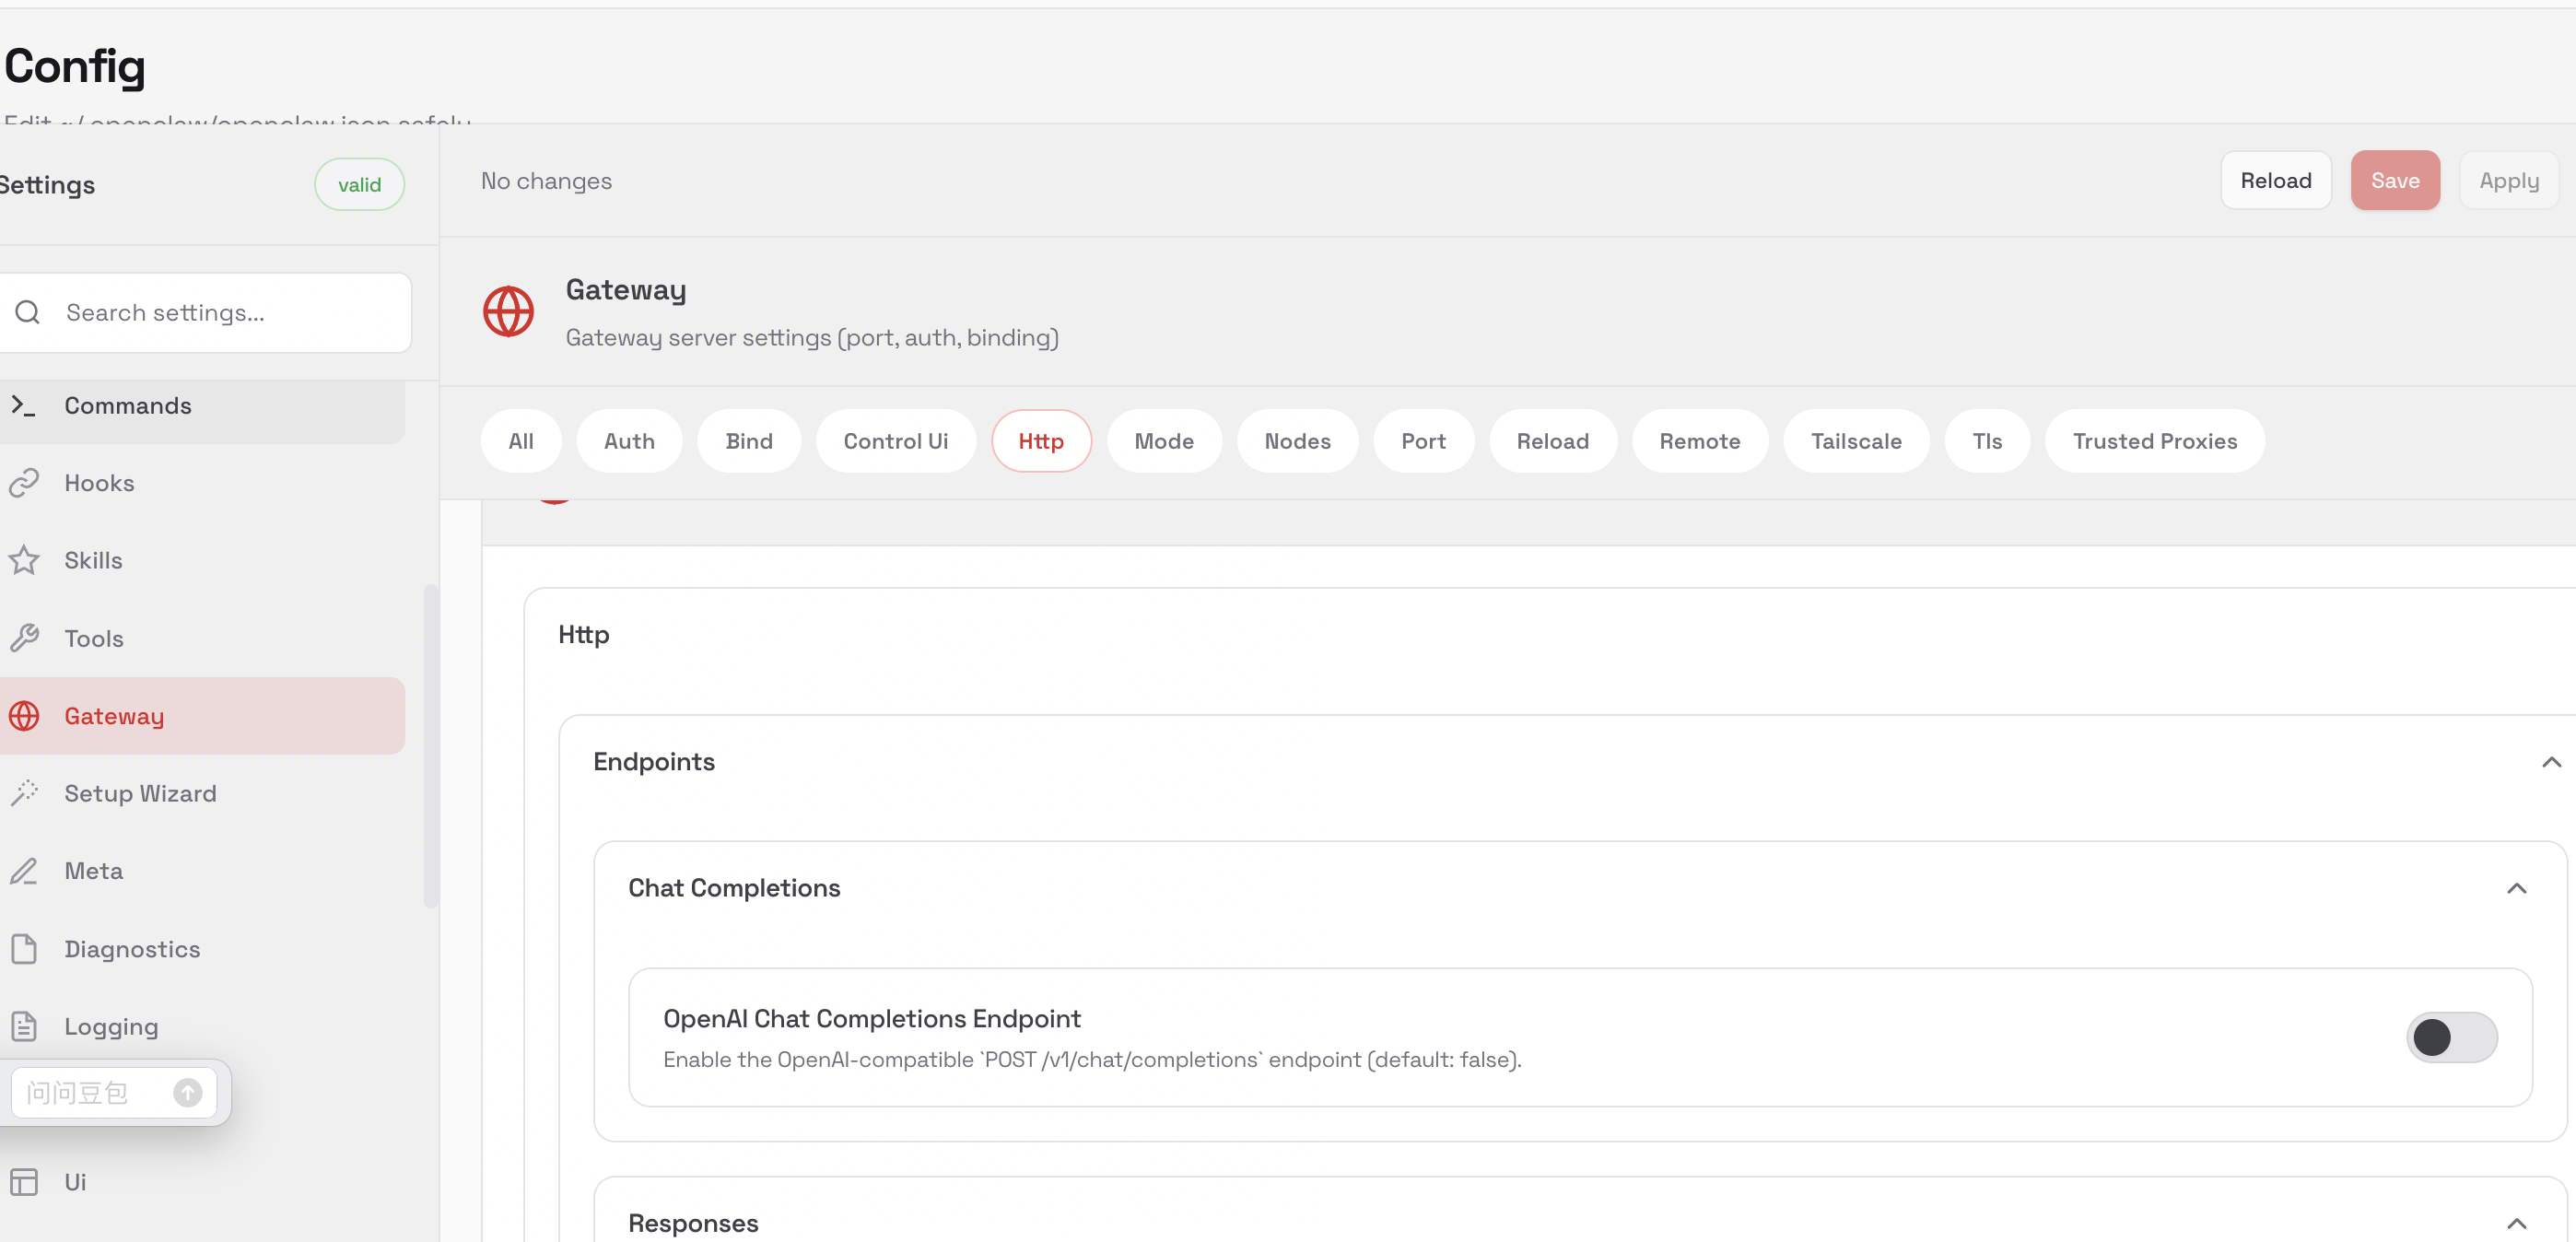Viewport: 2576px width, 1242px height.
Task: Click the Skills star icon
Action: [24, 560]
